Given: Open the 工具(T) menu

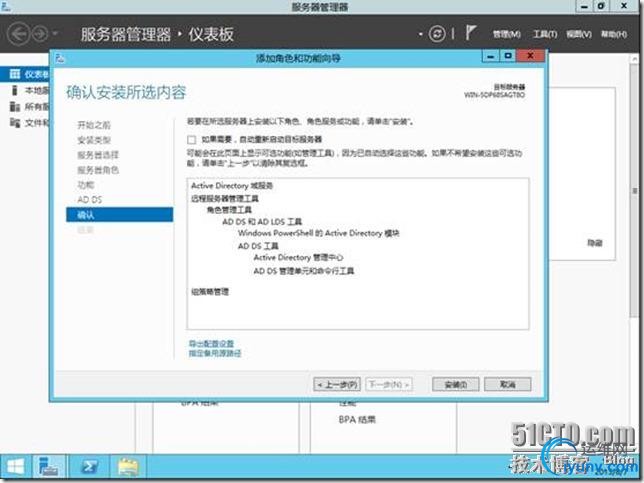Looking at the screenshot, I should pos(545,34).
